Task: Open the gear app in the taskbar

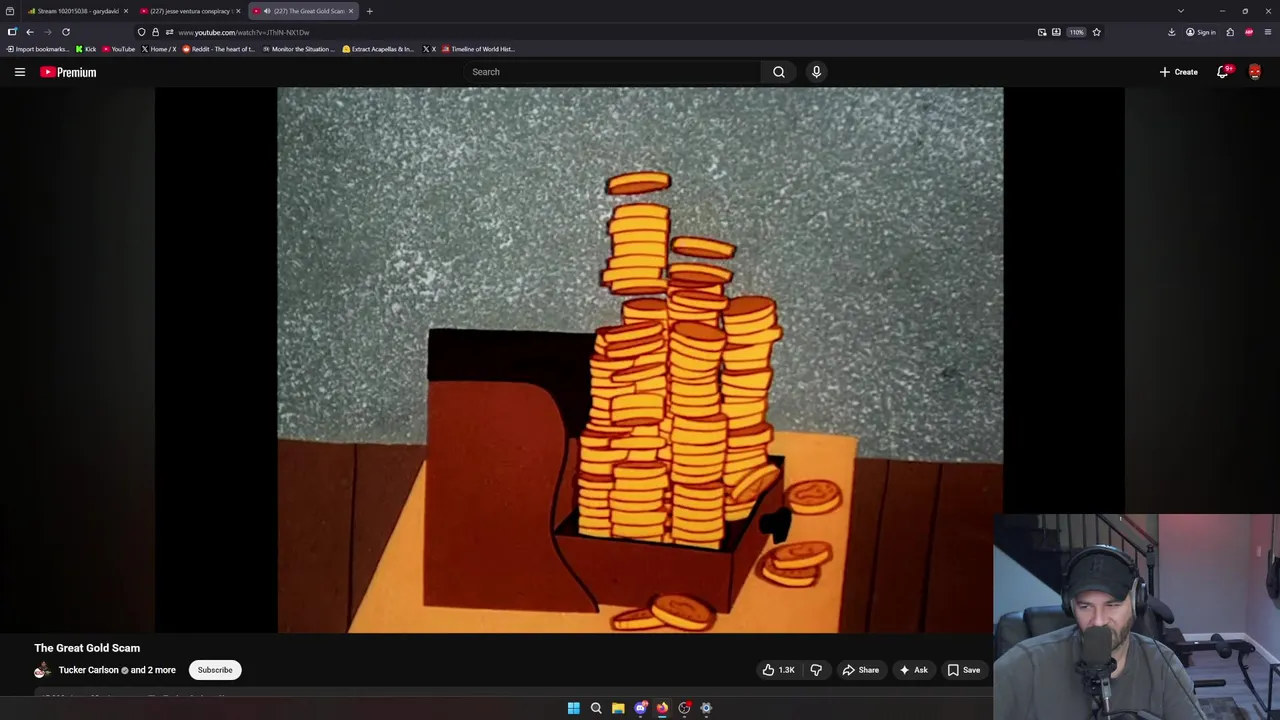Action: (706, 708)
